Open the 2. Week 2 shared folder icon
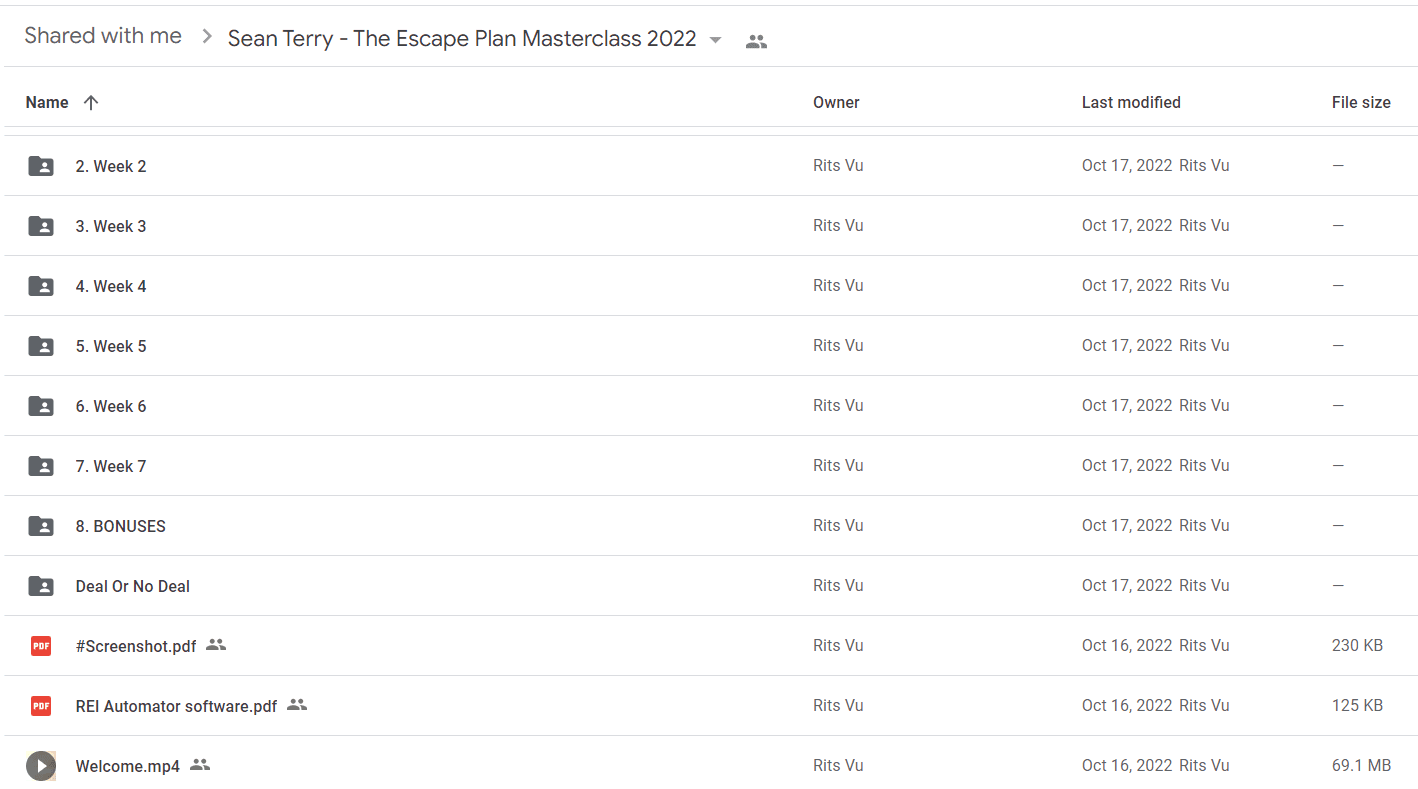The width and height of the screenshot is (1418, 789). click(x=41, y=166)
